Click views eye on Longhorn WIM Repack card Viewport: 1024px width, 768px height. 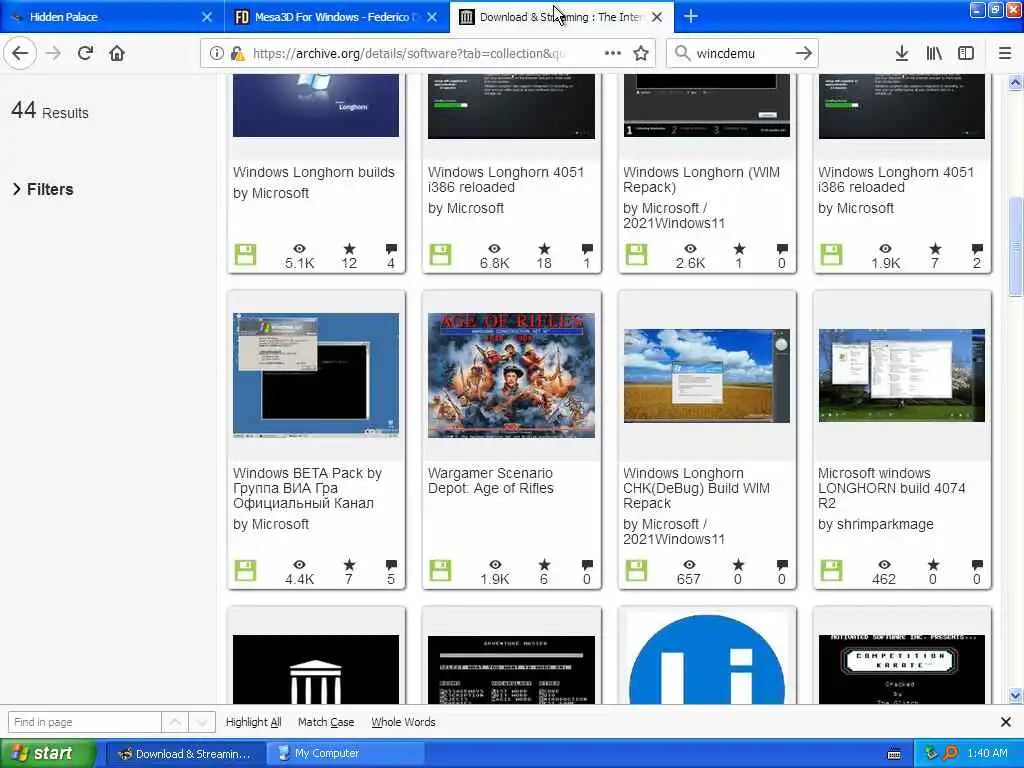[690, 248]
